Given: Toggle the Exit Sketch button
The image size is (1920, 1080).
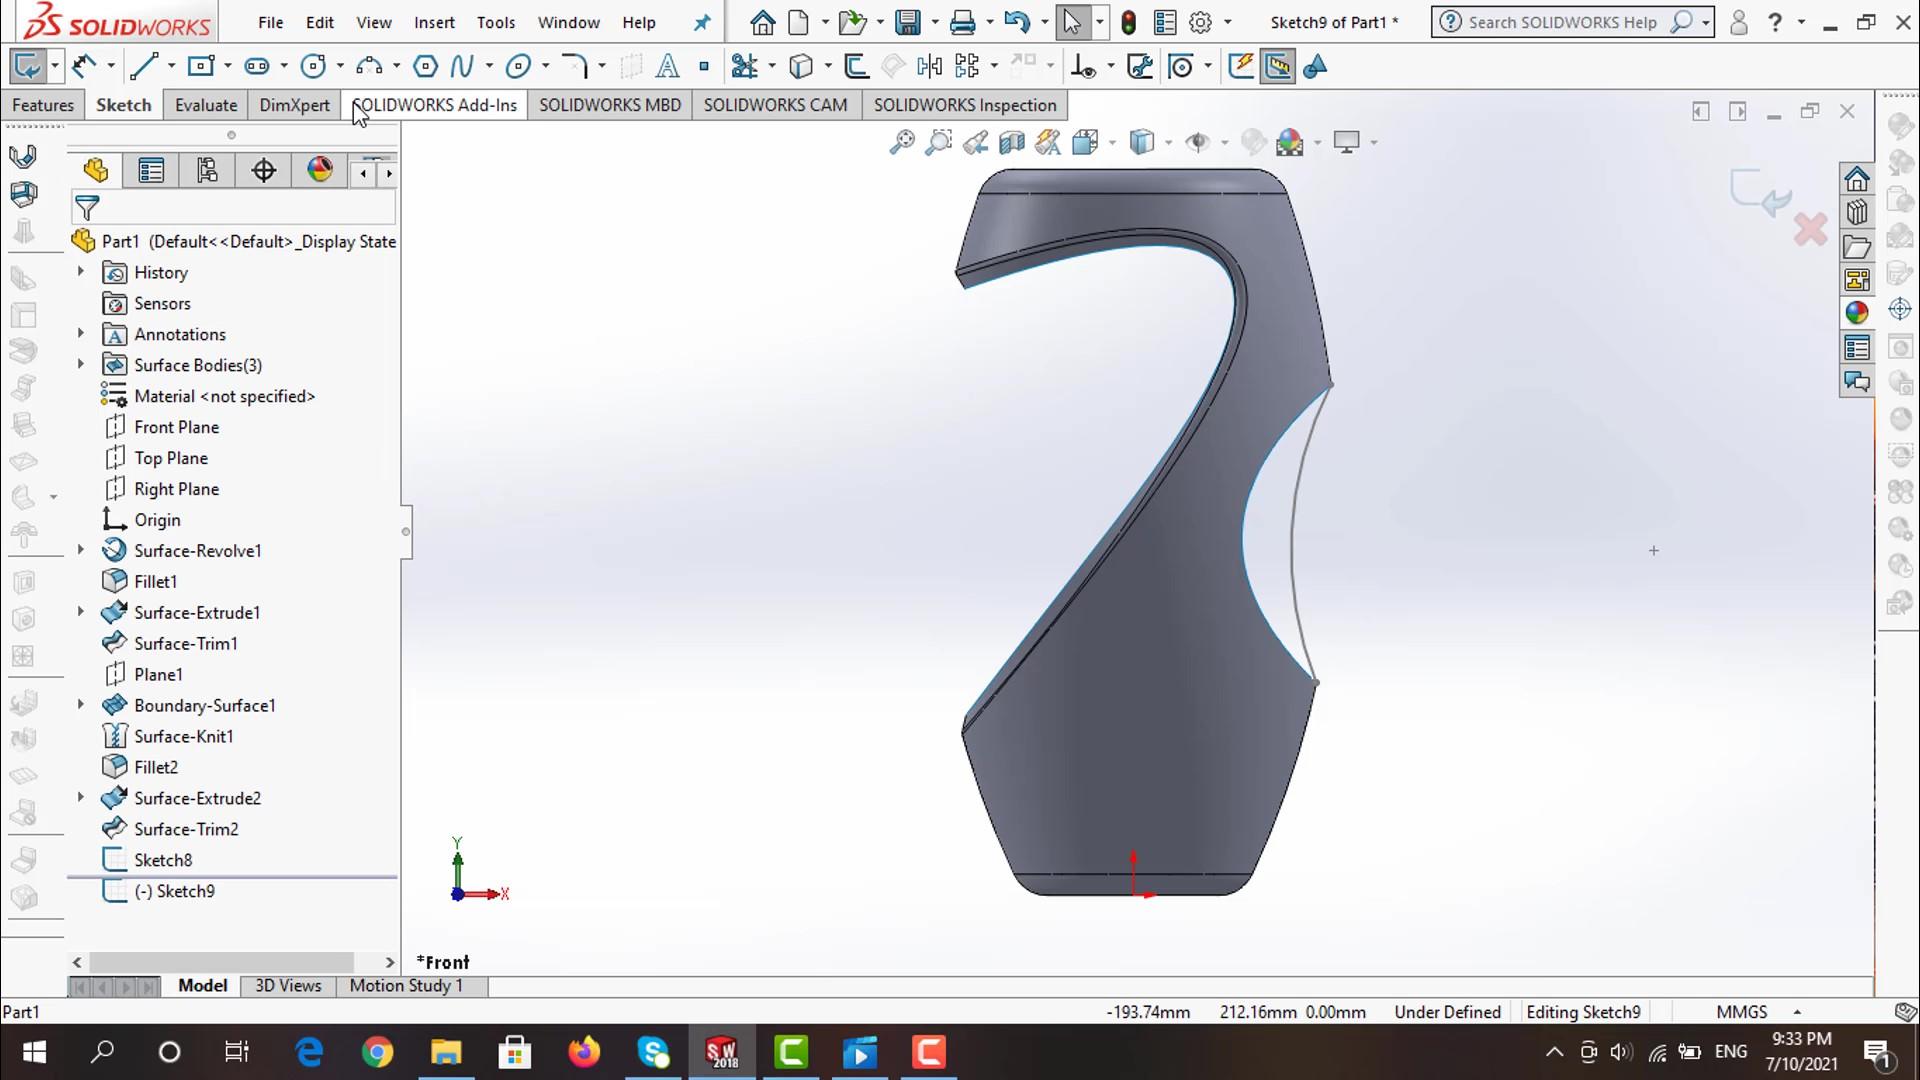Looking at the screenshot, I should pyautogui.click(x=26, y=67).
